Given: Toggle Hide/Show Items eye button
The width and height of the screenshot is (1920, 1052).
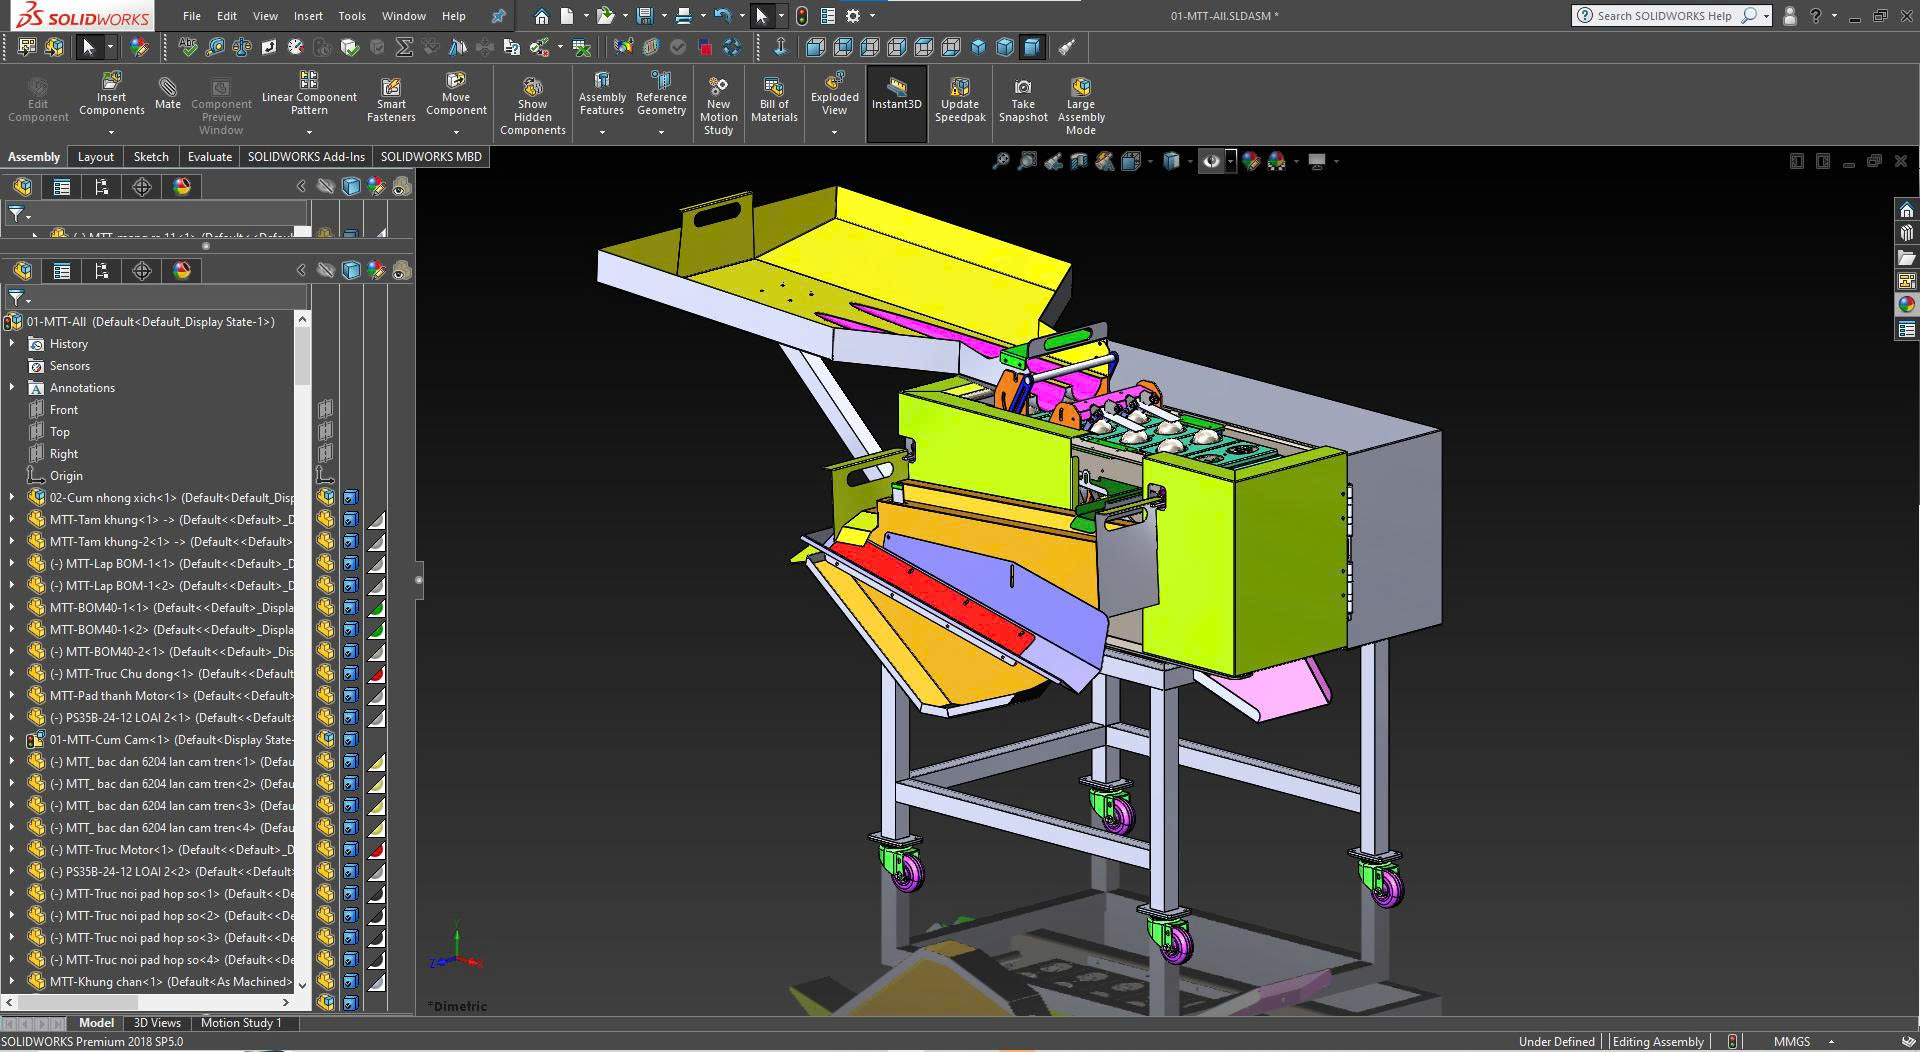Looking at the screenshot, I should (1211, 161).
